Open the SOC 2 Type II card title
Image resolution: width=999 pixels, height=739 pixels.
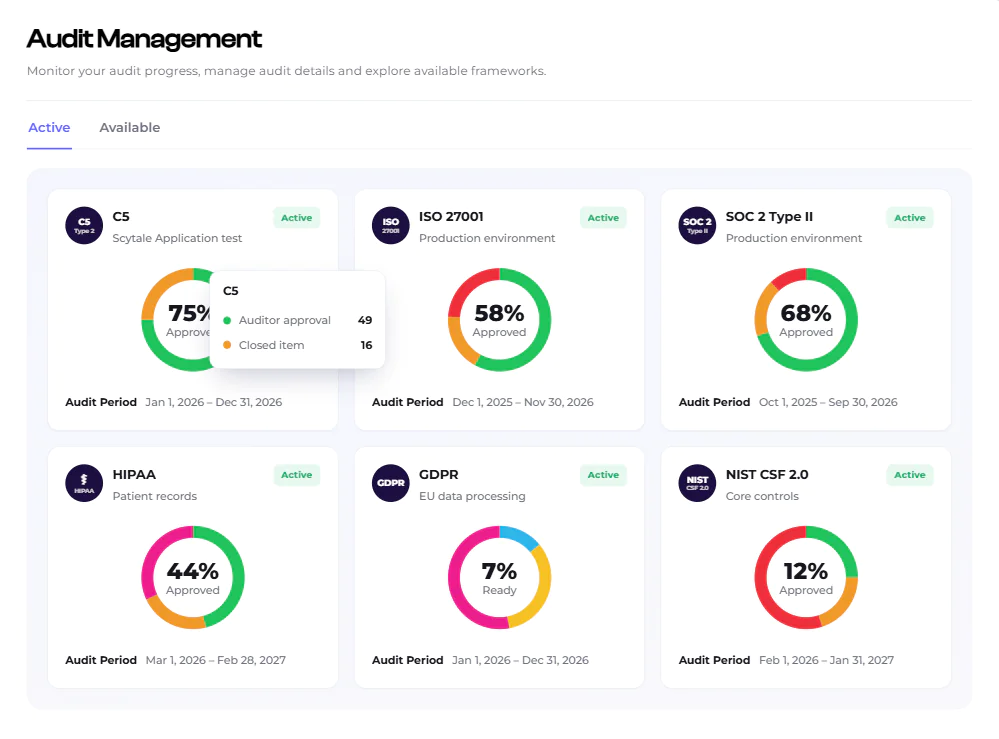click(x=769, y=217)
